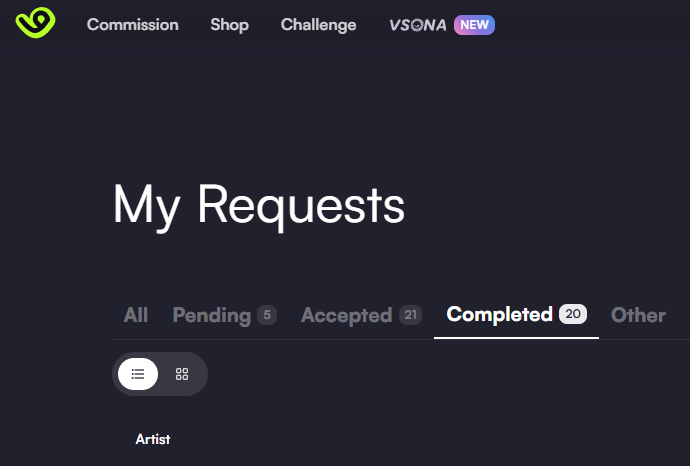Click the Accepted count badge showing 21
The width and height of the screenshot is (690, 466).
[x=410, y=315]
